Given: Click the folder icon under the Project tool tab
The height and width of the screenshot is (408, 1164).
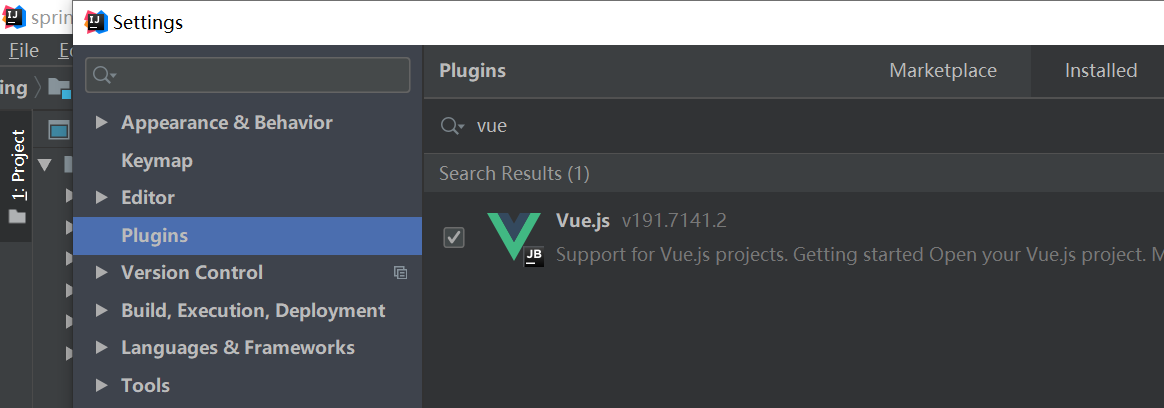Looking at the screenshot, I should pos(17,216).
